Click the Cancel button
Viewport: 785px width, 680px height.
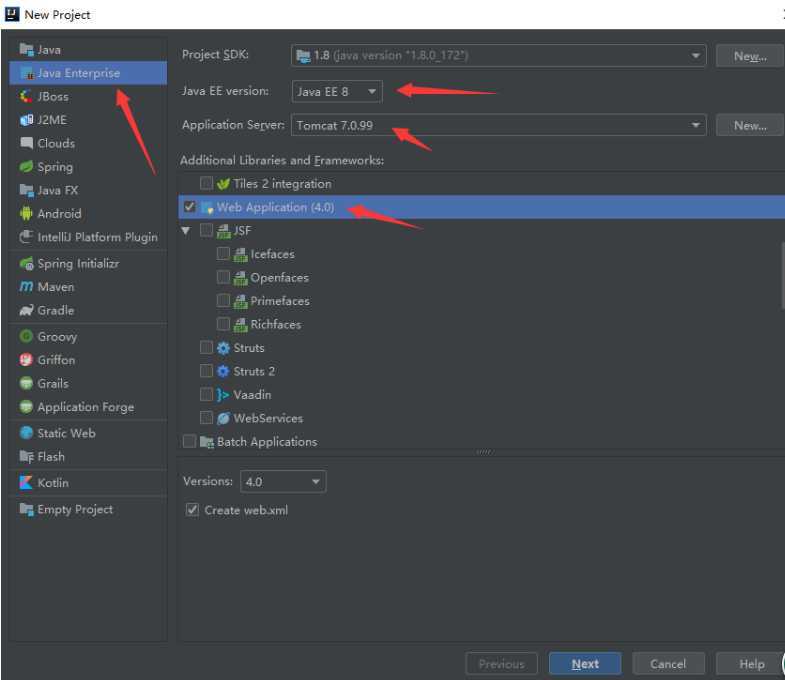click(668, 663)
